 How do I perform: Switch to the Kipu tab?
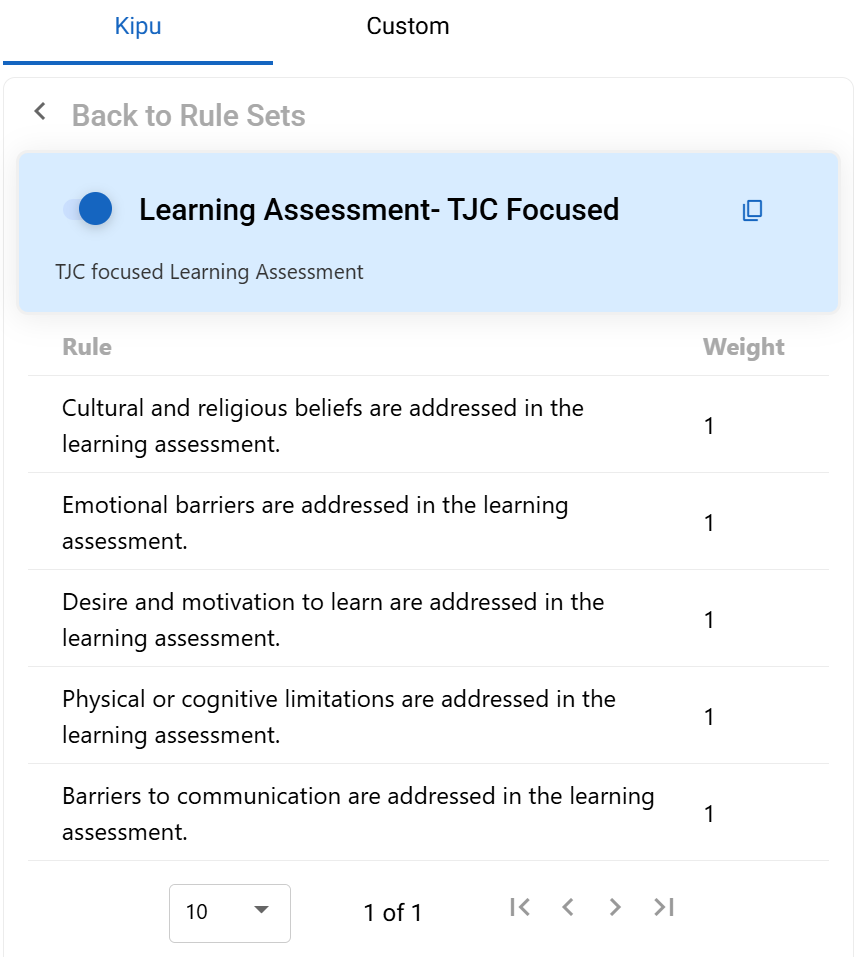[138, 27]
